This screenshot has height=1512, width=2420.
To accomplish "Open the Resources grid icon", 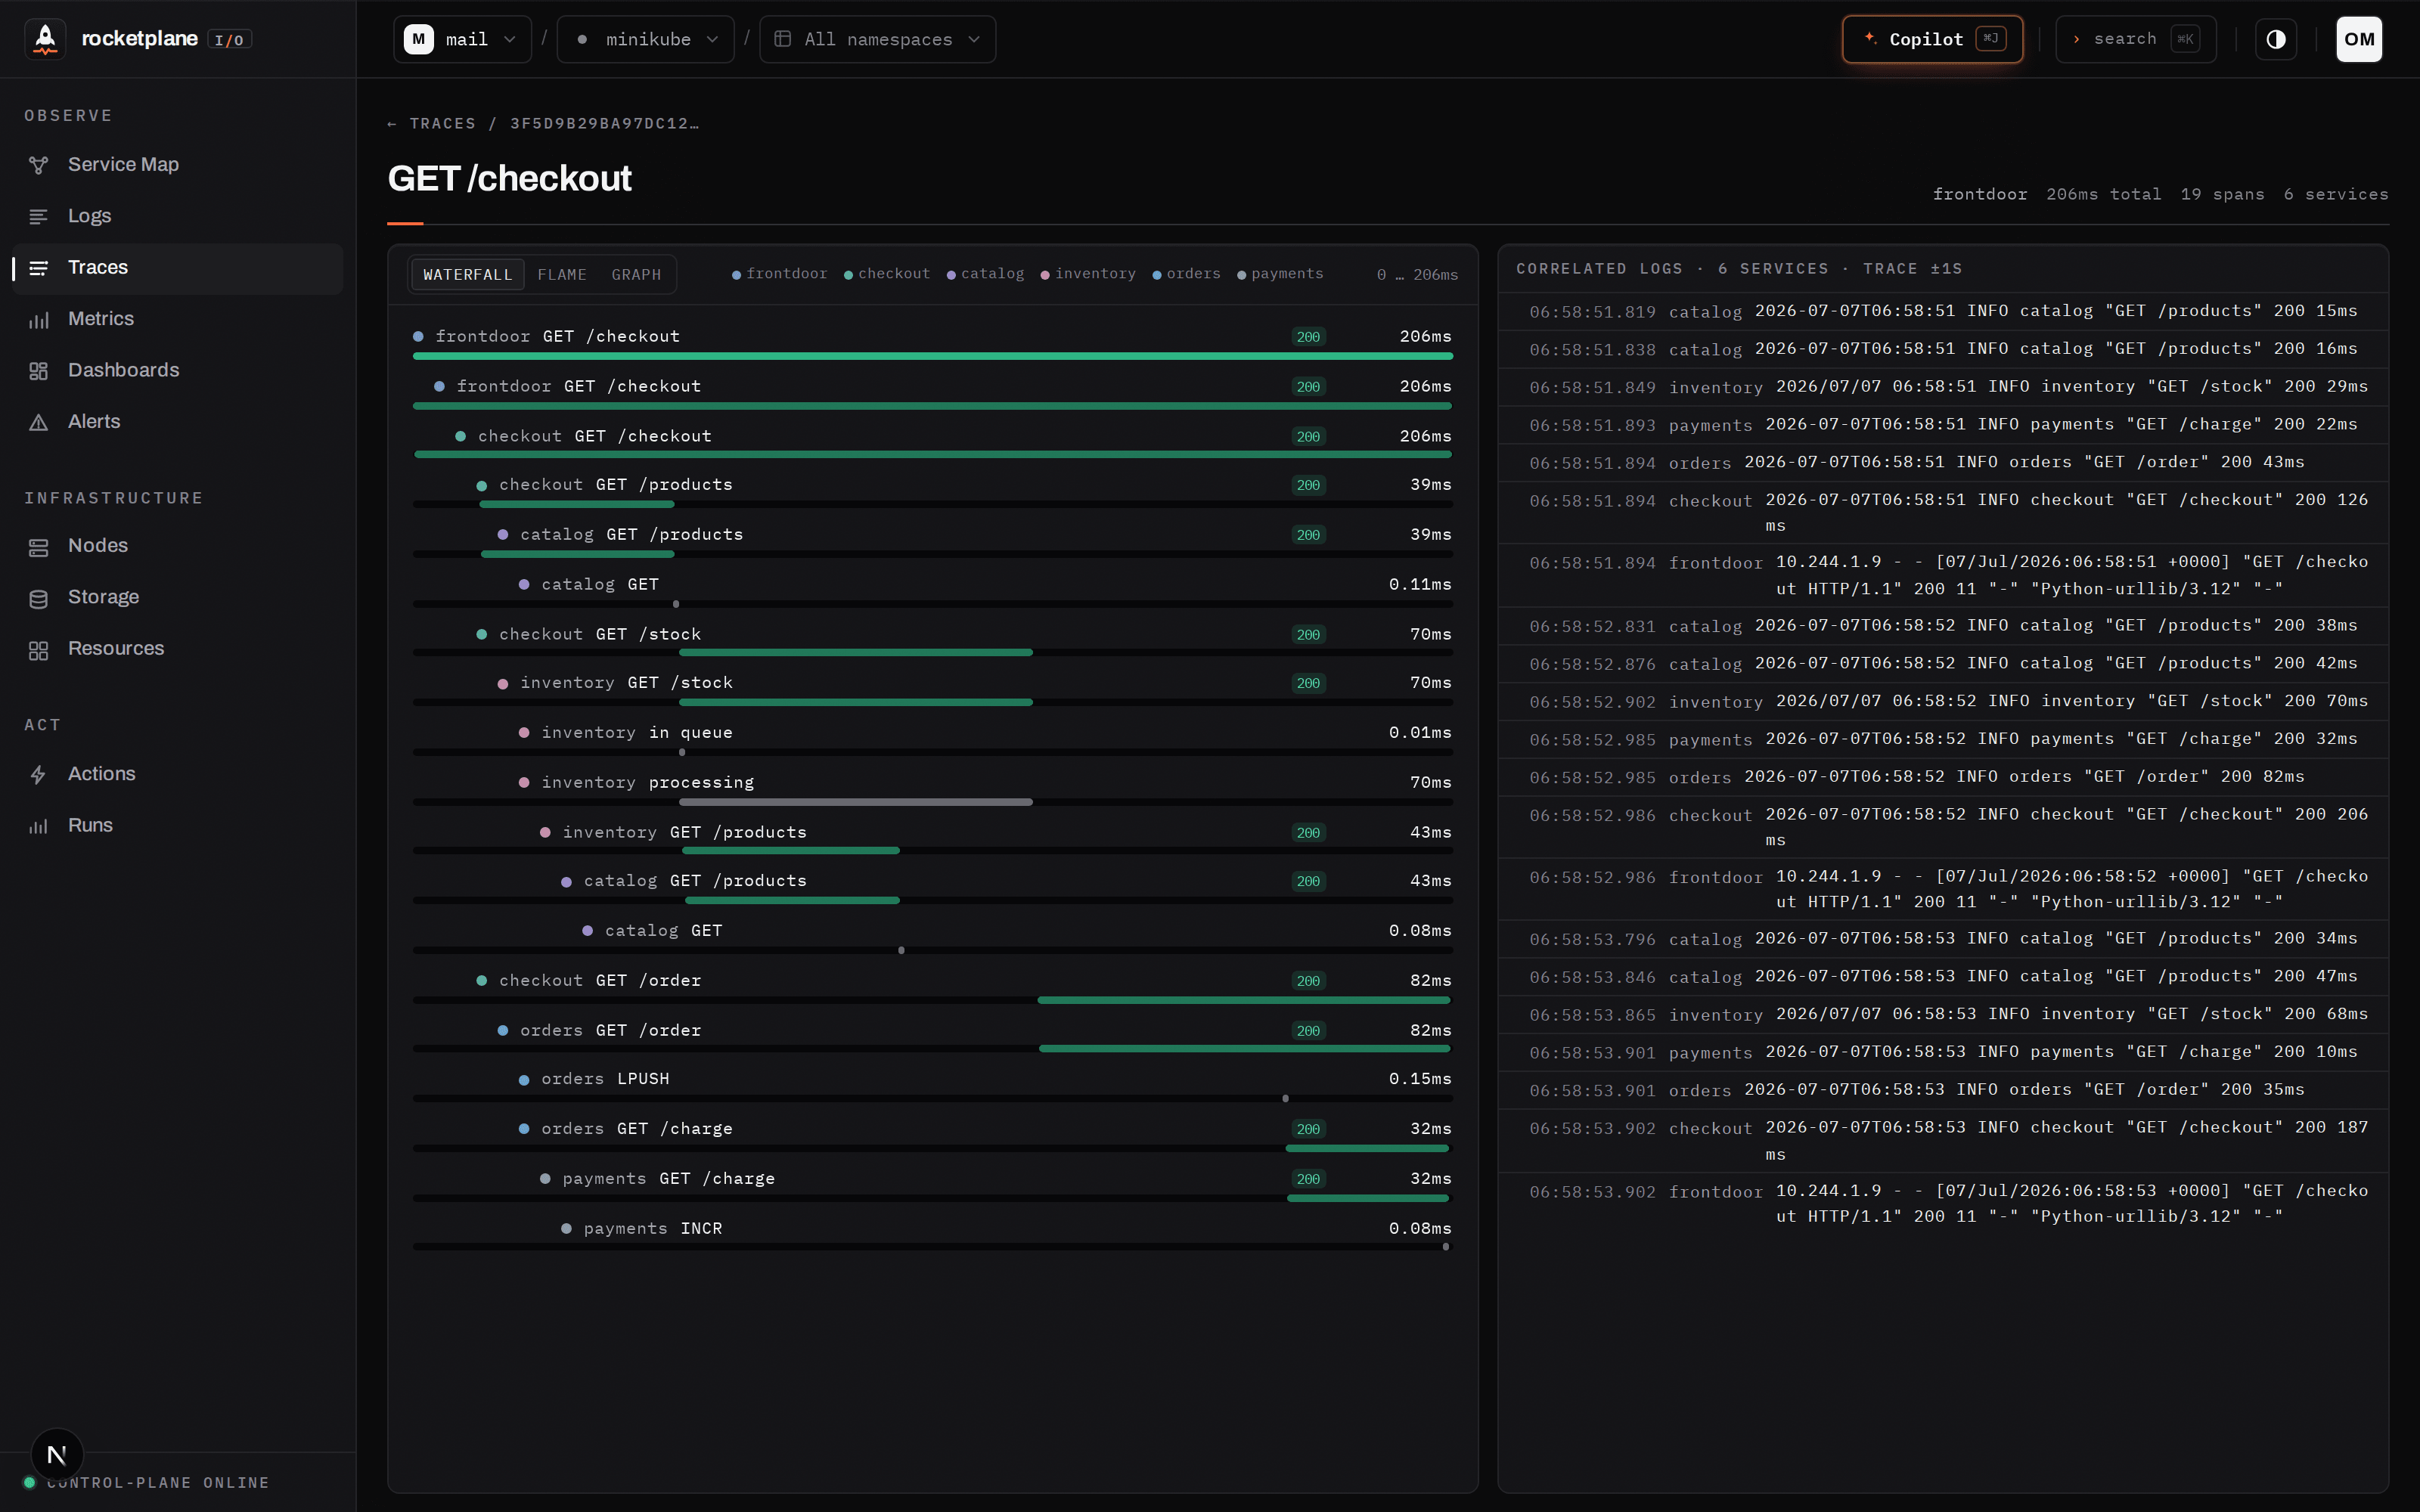I will 38,650.
